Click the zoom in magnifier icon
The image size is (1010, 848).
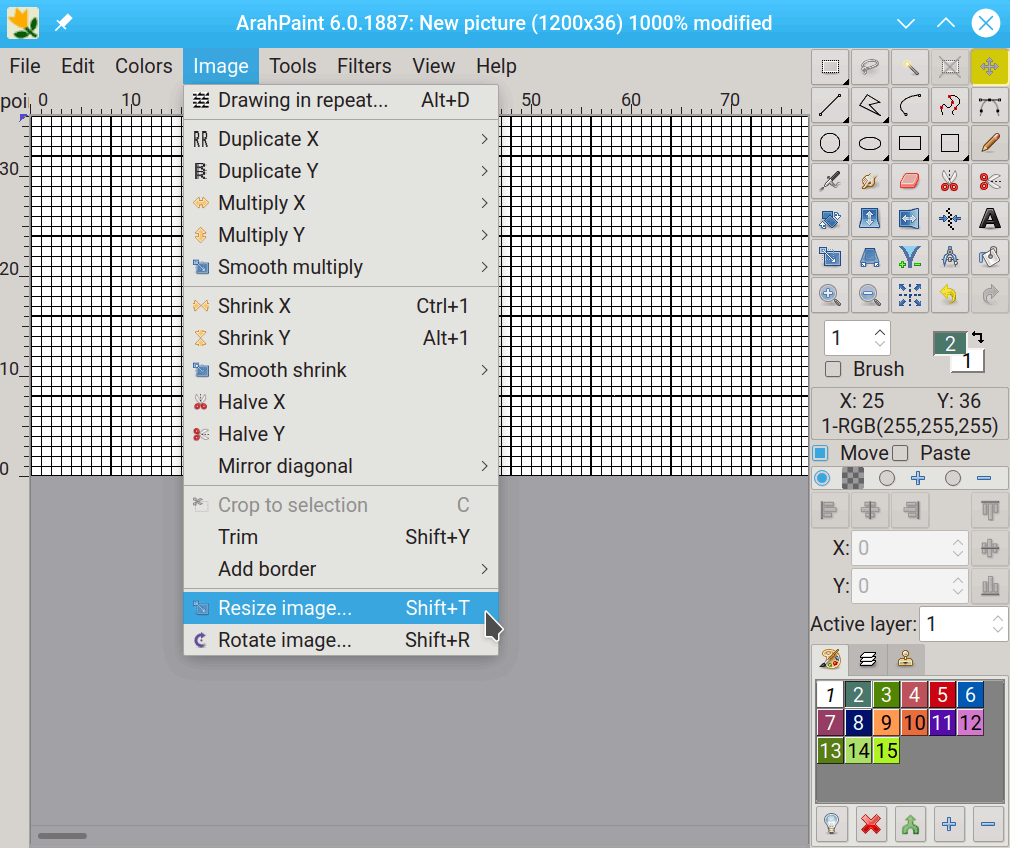point(830,294)
